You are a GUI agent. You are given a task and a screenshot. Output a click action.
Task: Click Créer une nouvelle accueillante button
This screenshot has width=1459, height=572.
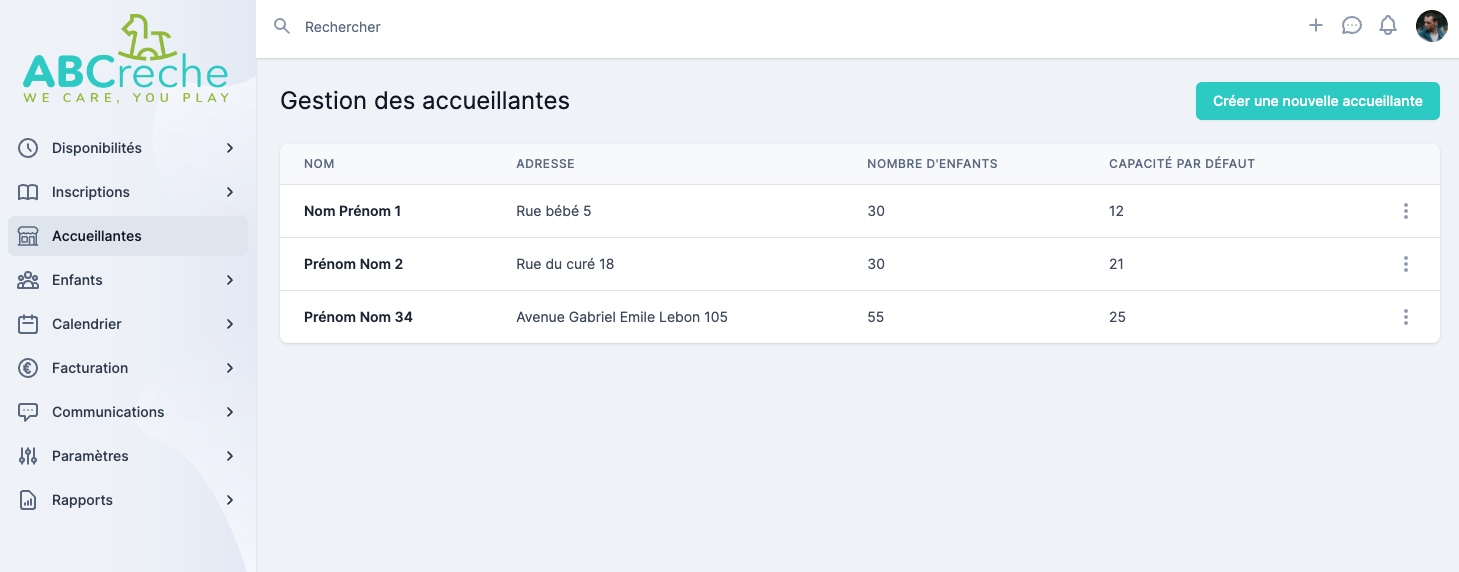(1317, 101)
